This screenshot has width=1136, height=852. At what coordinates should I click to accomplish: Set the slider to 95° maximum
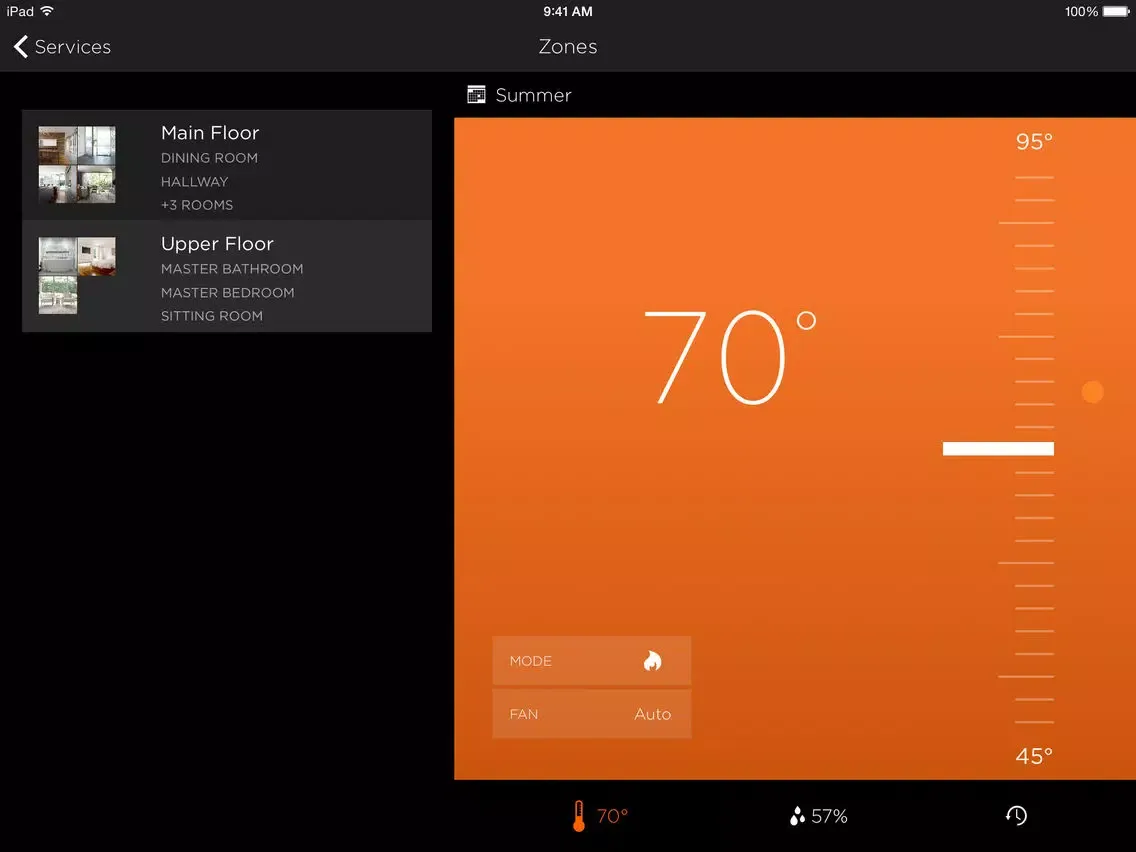1034,141
